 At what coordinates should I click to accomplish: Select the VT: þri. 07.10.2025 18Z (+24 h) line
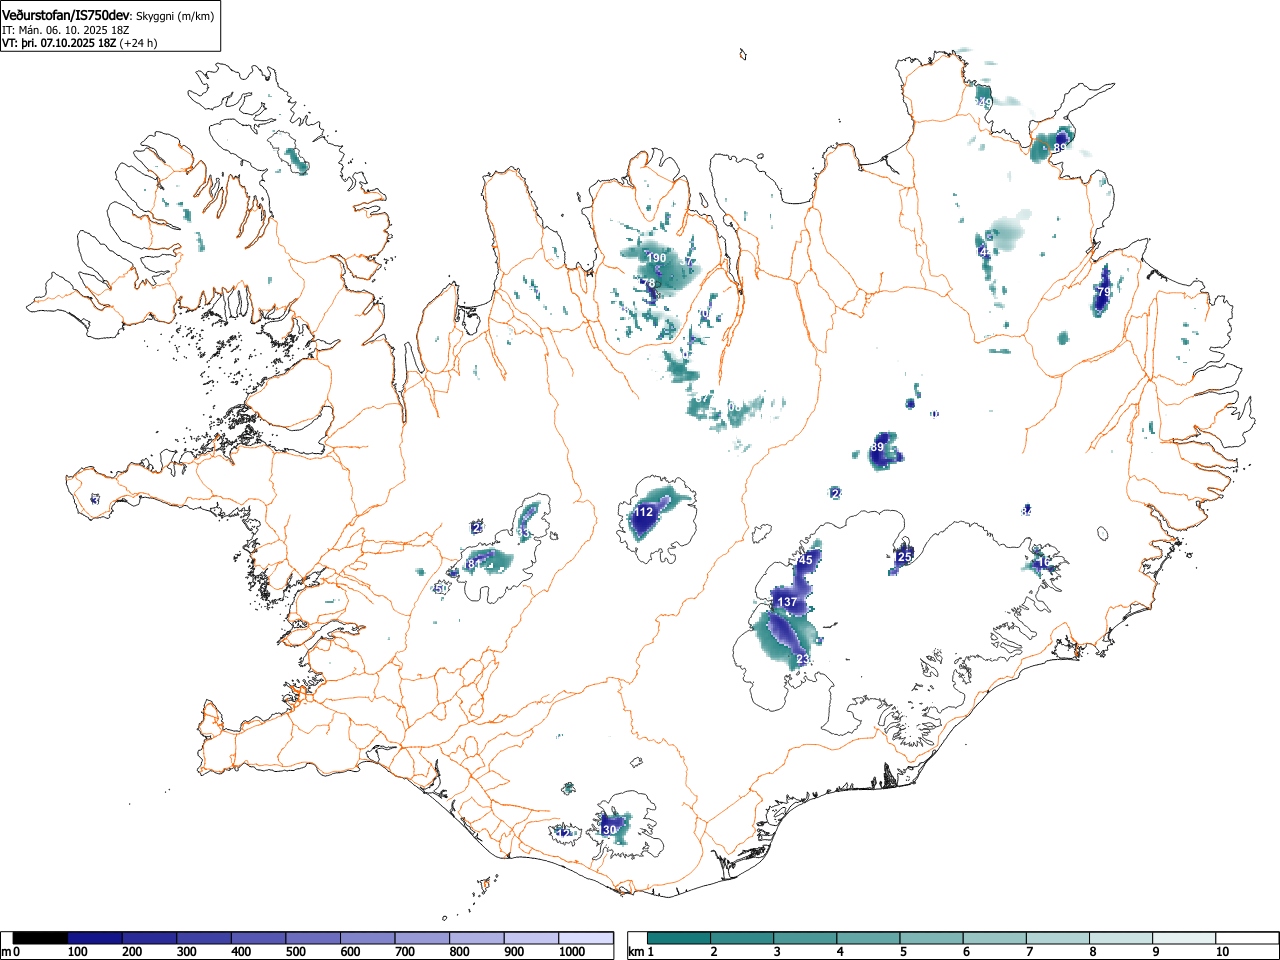79,43
